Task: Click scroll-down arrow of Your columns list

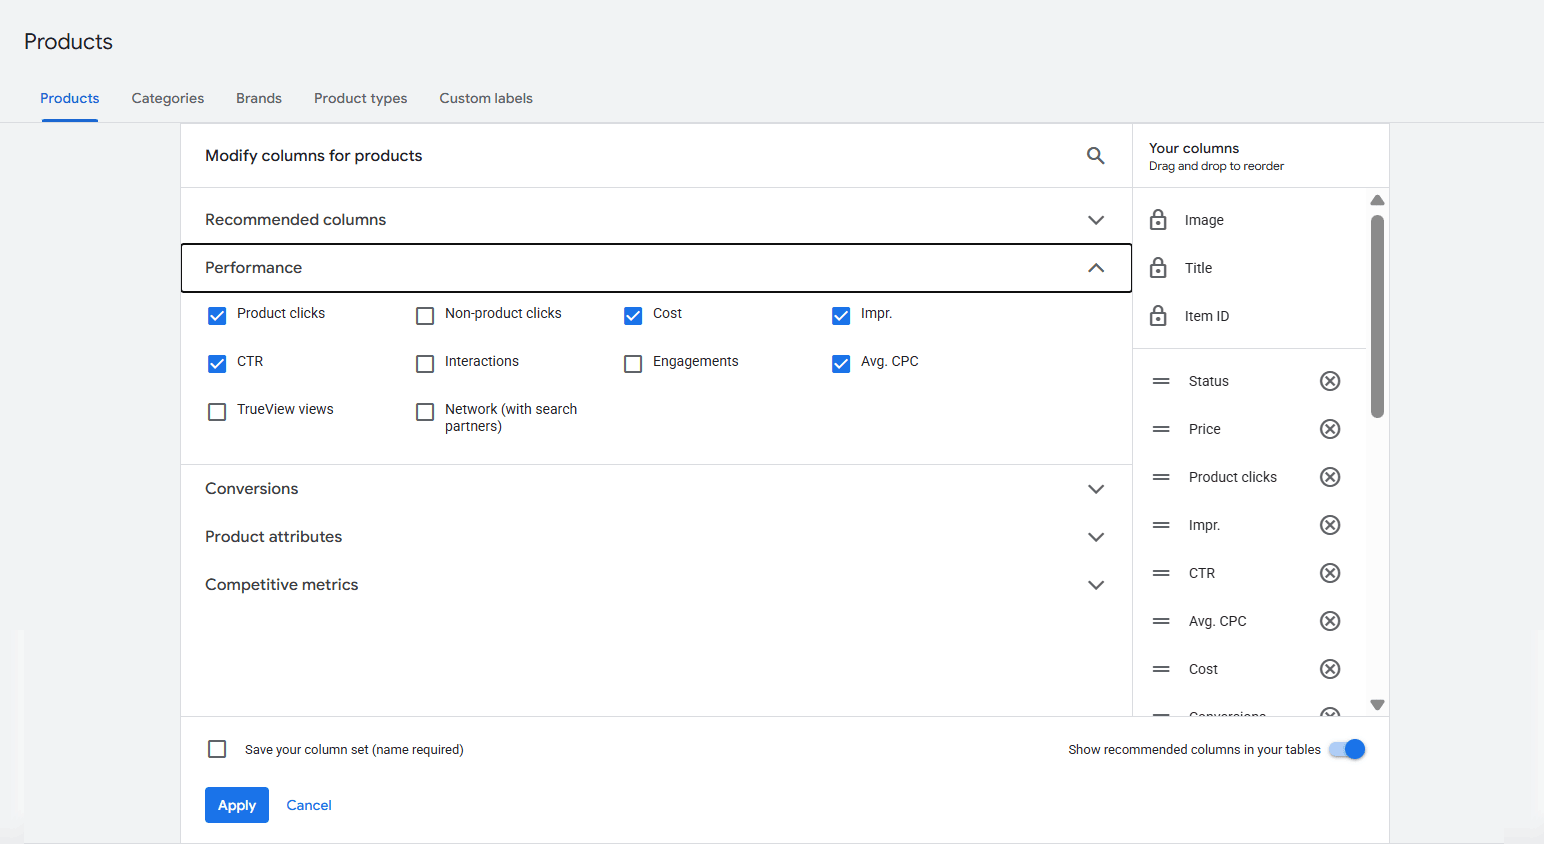Action: [1377, 705]
